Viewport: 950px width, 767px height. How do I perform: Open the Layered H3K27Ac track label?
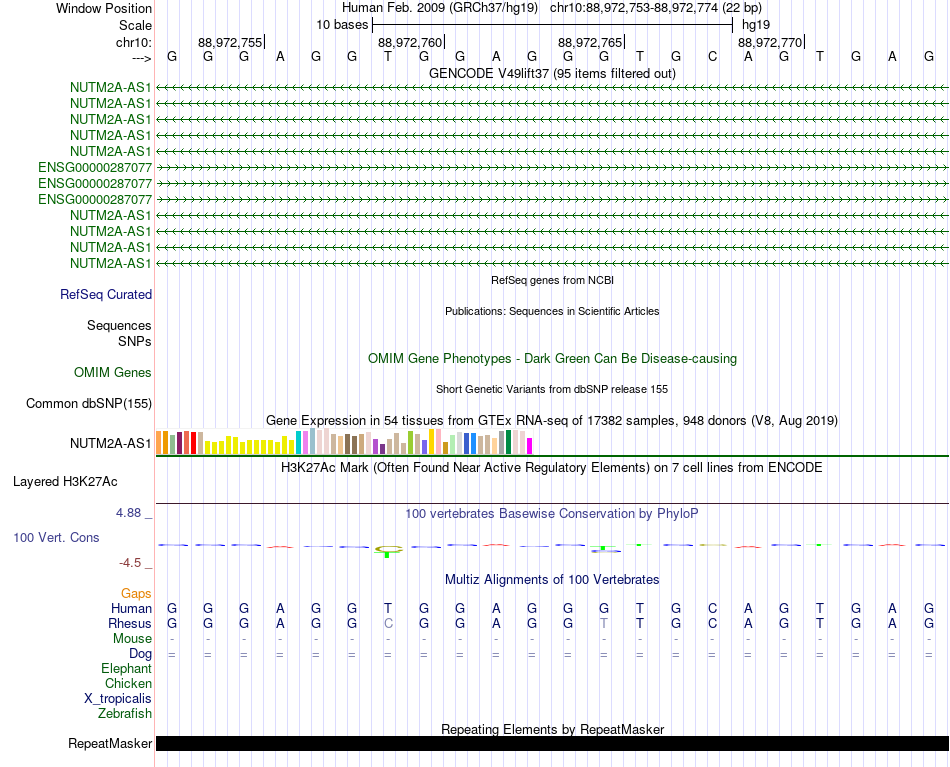pos(65,482)
